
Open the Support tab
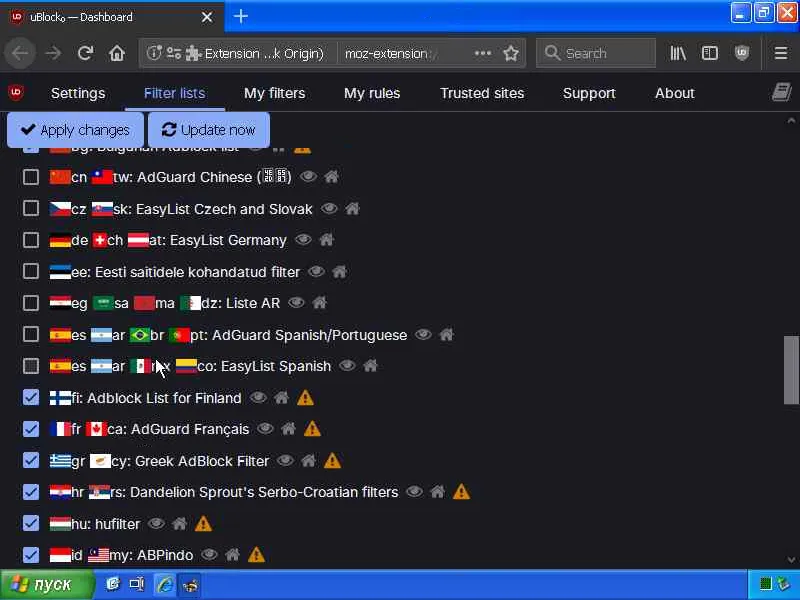[x=589, y=93]
